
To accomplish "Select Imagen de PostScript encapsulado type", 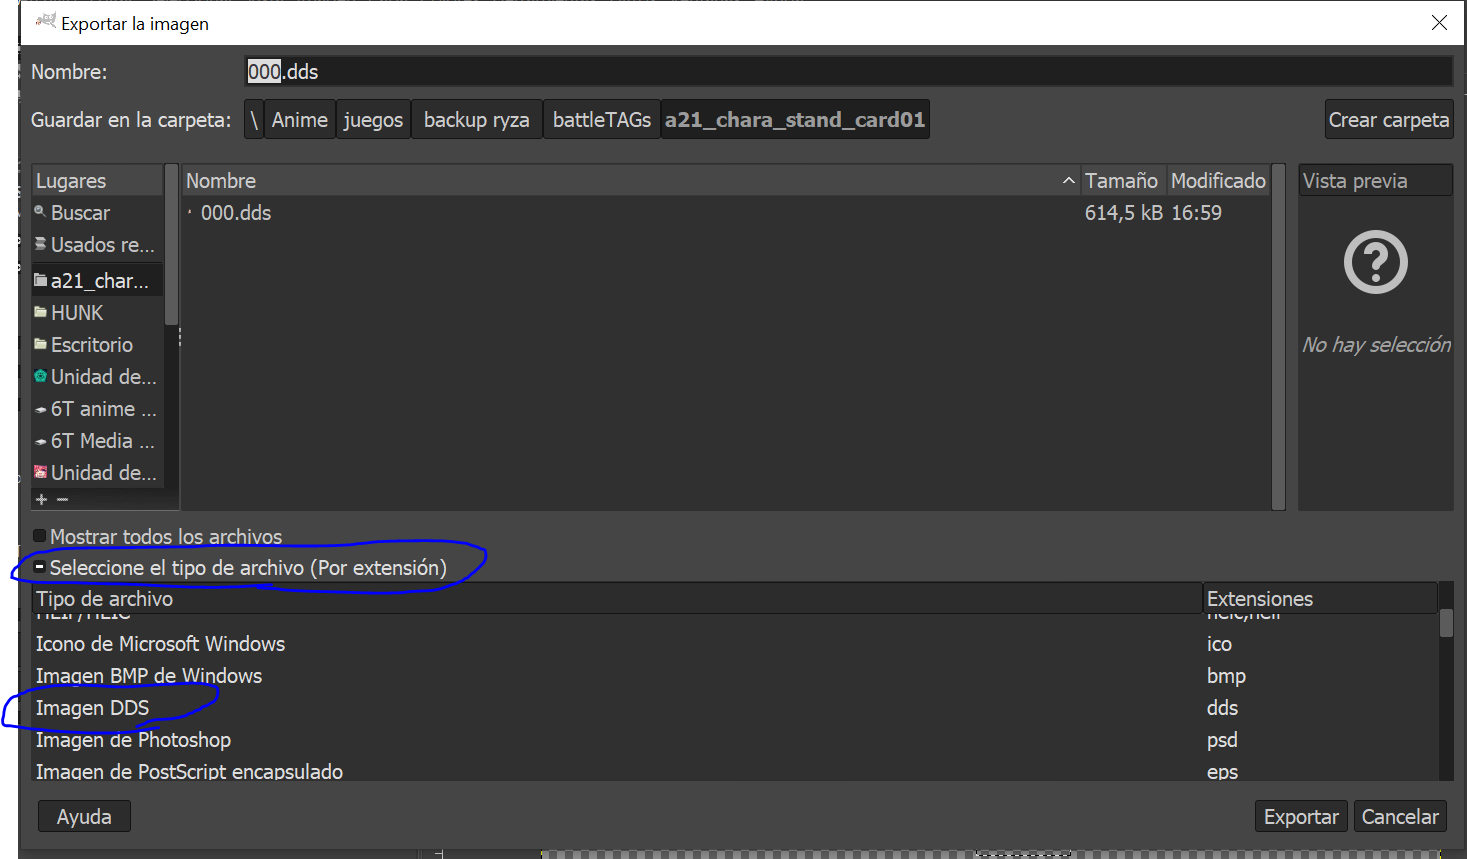I will click(189, 771).
